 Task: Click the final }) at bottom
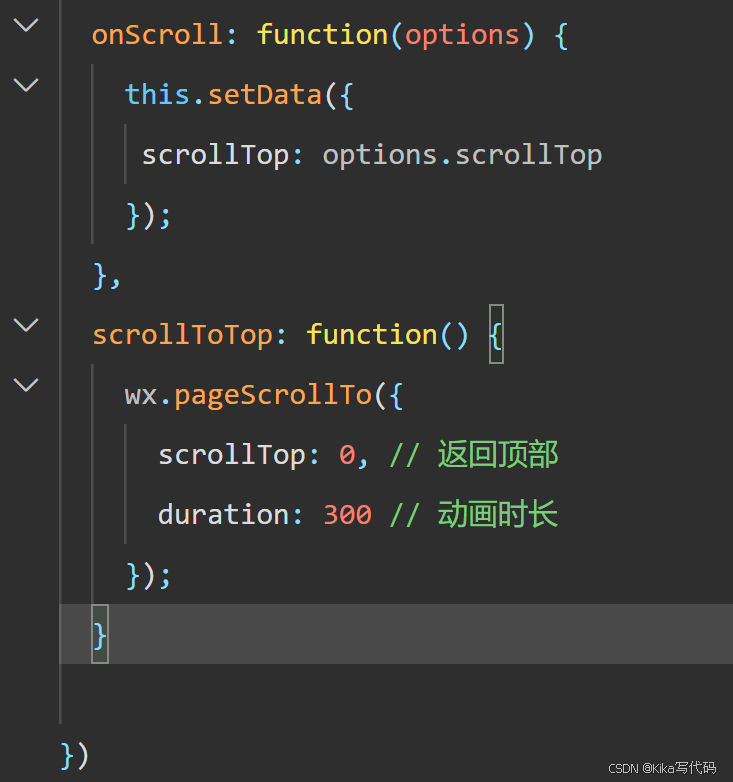[x=74, y=755]
